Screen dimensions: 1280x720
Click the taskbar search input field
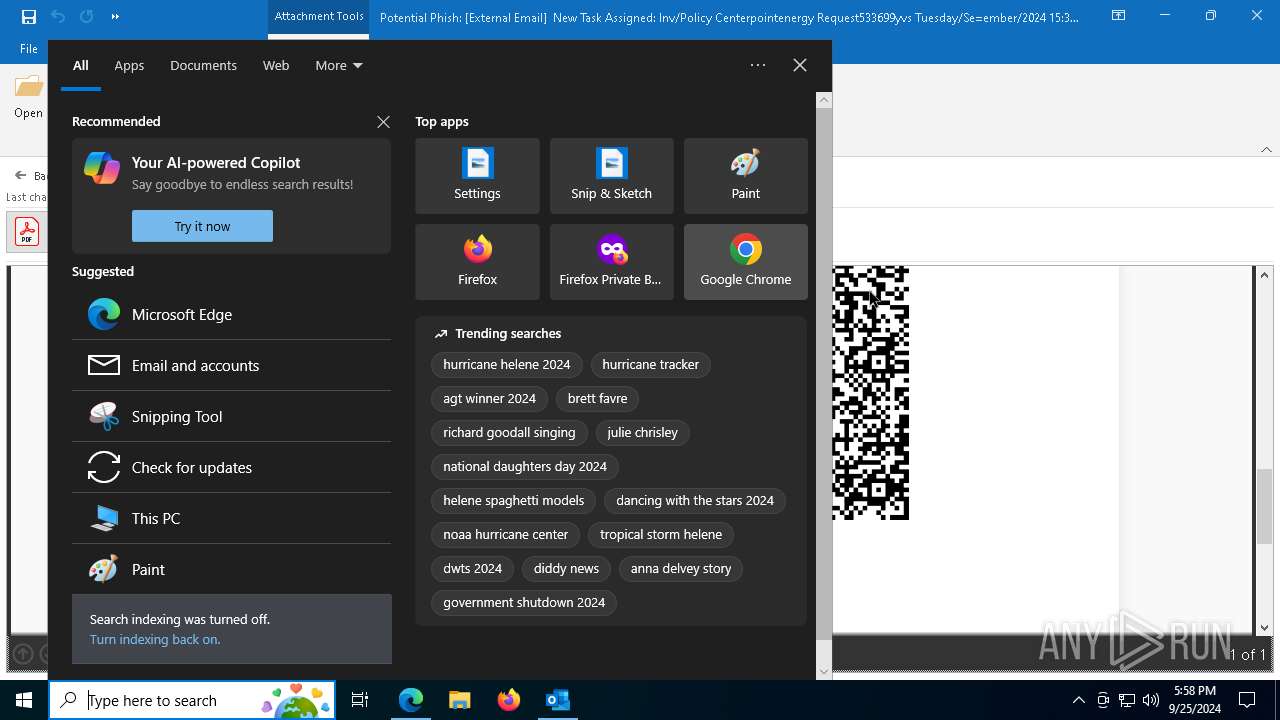[x=192, y=700]
